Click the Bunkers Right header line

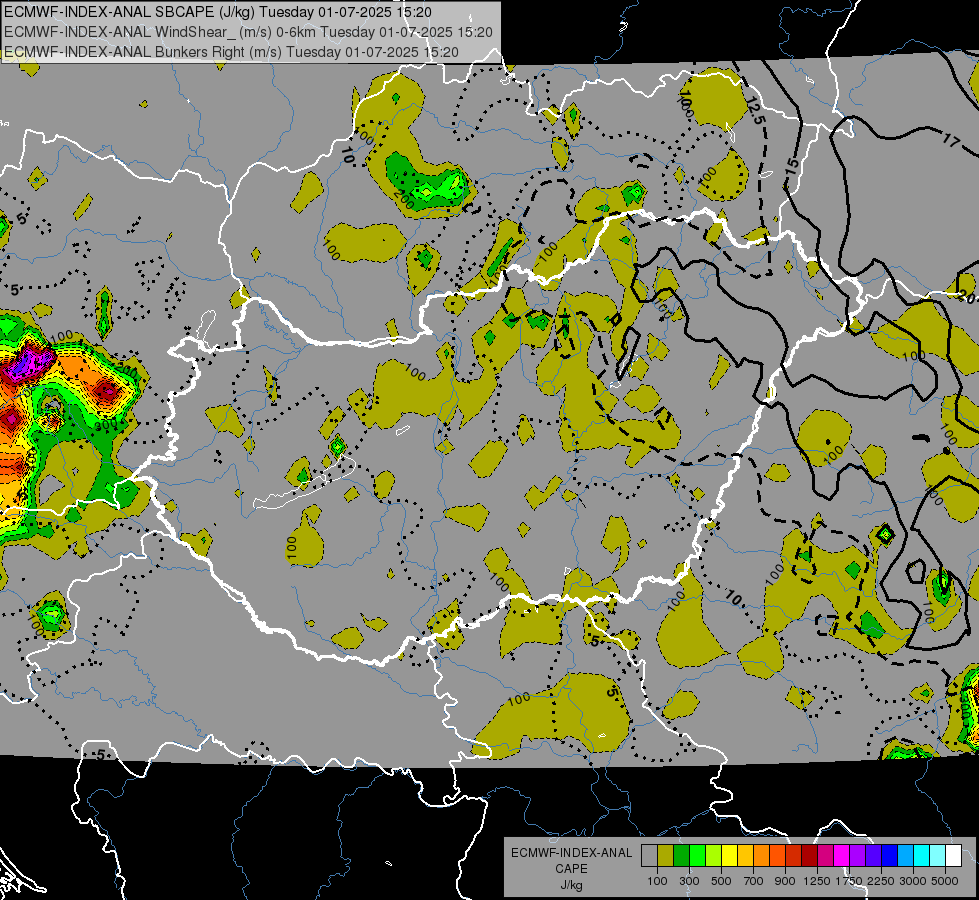click(231, 52)
